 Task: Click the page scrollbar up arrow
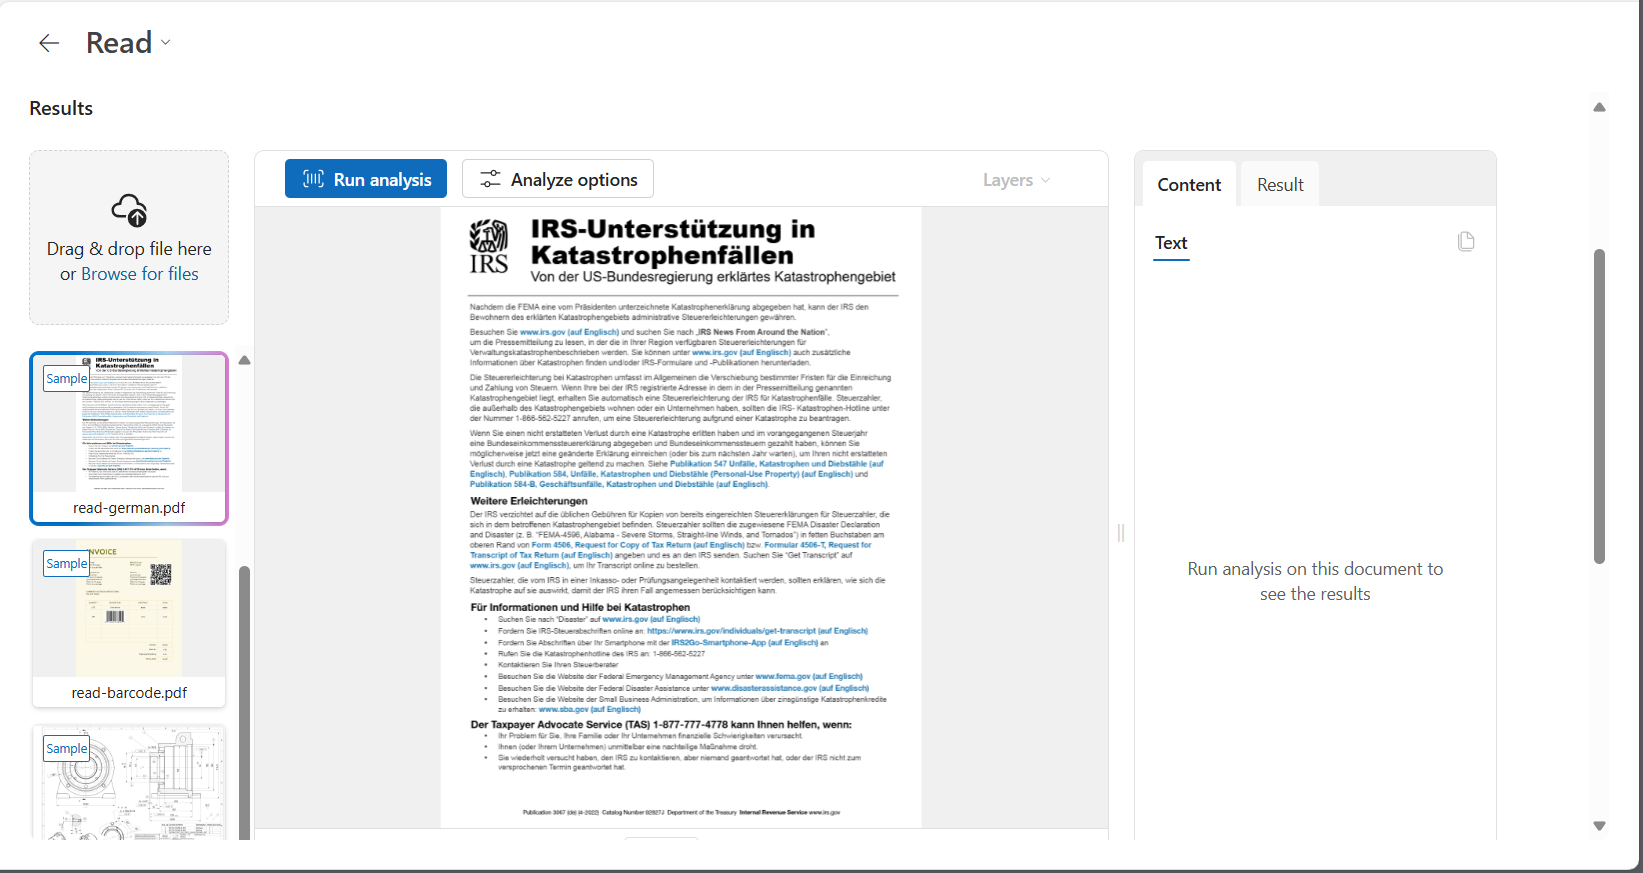point(1599,107)
